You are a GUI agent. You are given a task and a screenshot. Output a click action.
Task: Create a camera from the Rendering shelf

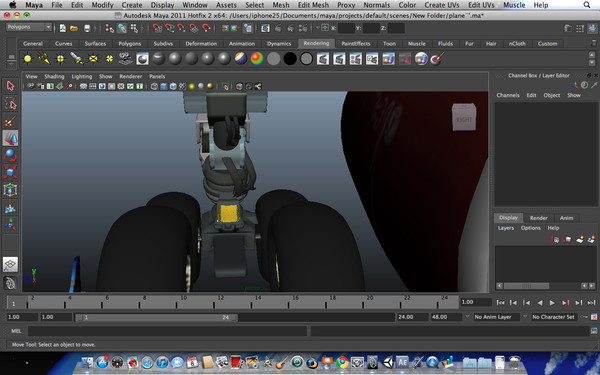click(x=126, y=59)
